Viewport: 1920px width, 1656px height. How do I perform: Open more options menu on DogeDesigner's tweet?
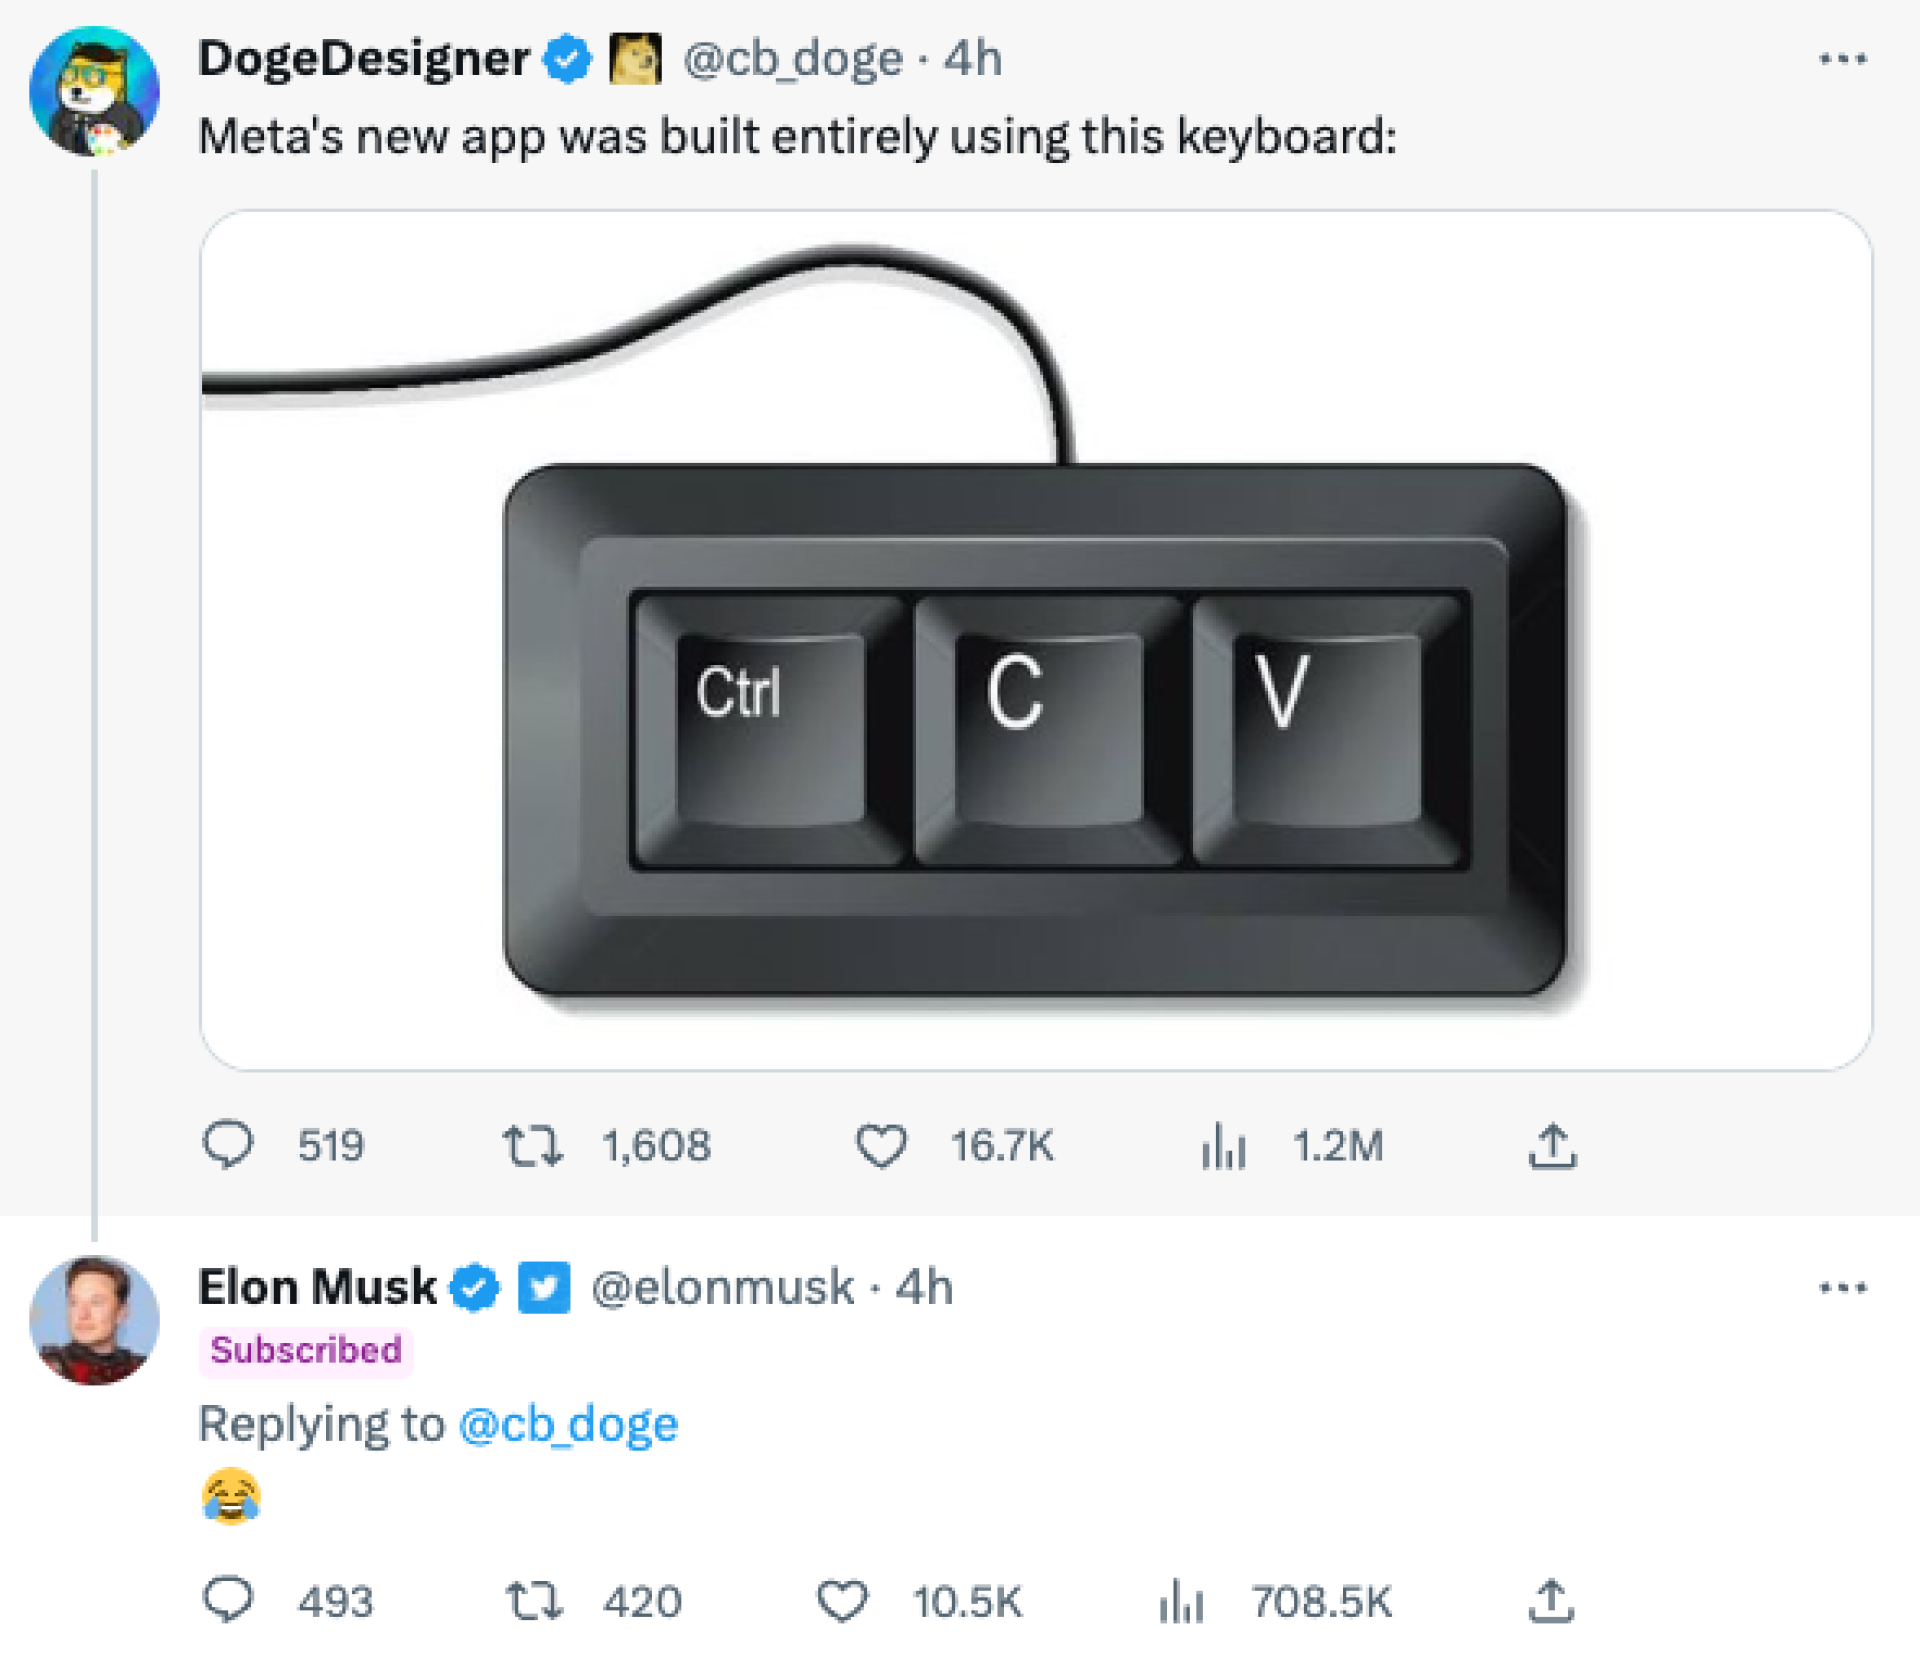point(1842,59)
